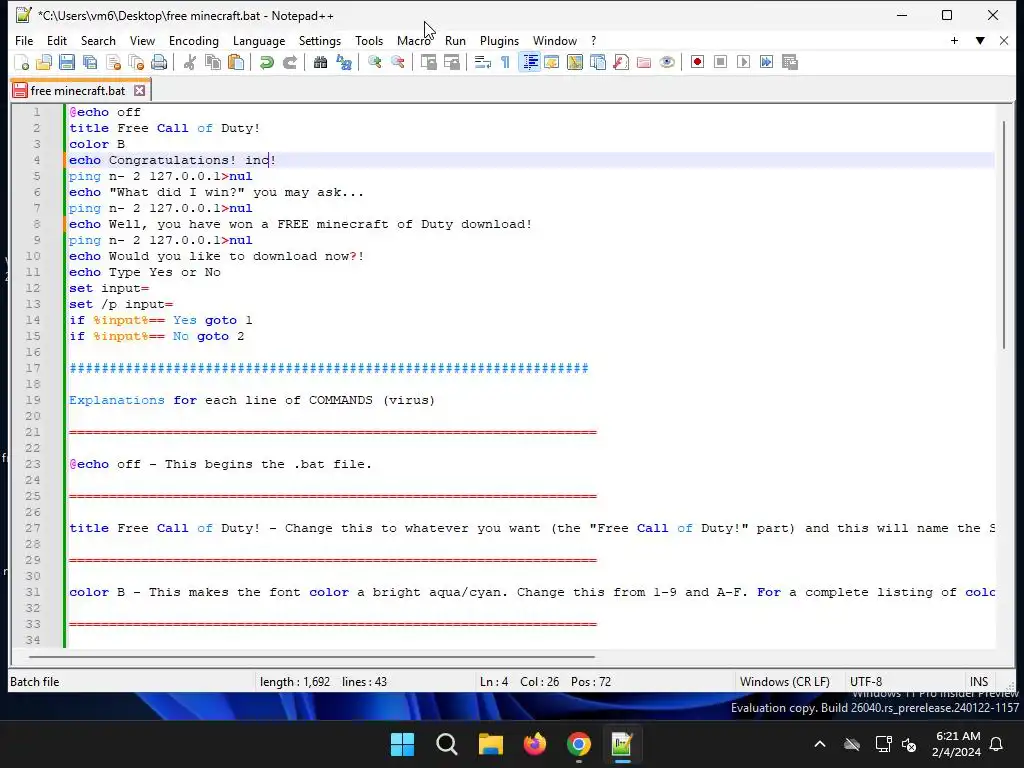Enable synchronized horizontal scrolling icon
This screenshot has height=768, width=1024.
pos(451,62)
